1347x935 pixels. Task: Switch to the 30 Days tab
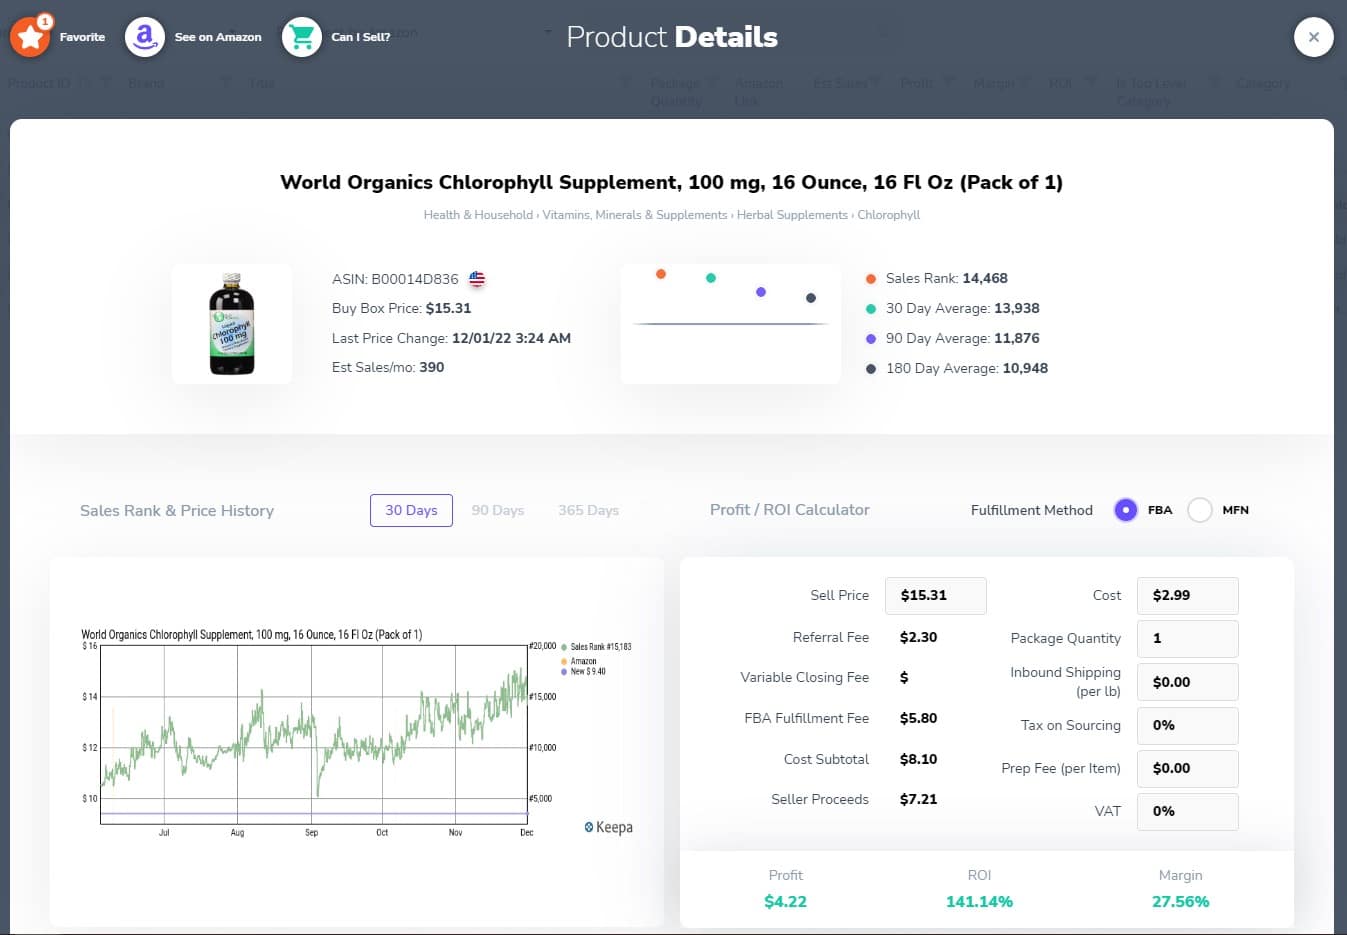(x=411, y=510)
